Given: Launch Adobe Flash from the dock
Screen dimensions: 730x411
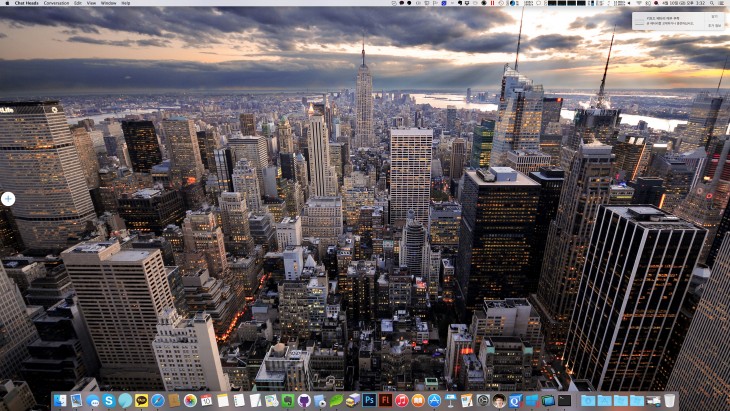Looking at the screenshot, I should click(x=385, y=401).
